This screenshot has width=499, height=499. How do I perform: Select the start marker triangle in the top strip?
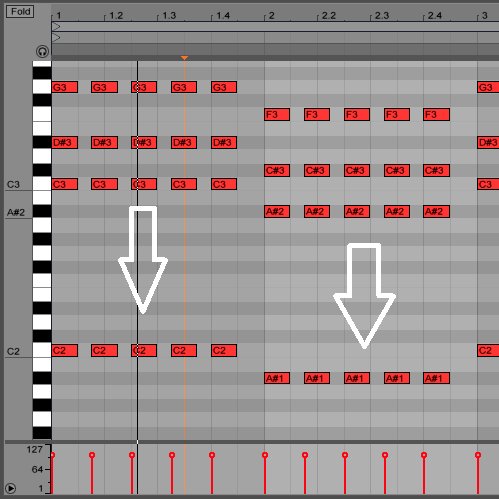[x=56, y=27]
